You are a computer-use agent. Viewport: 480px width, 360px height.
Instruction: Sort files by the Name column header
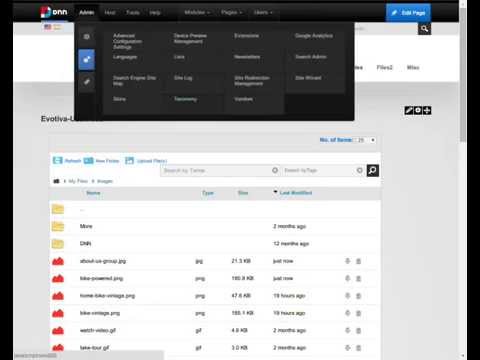[93, 193]
